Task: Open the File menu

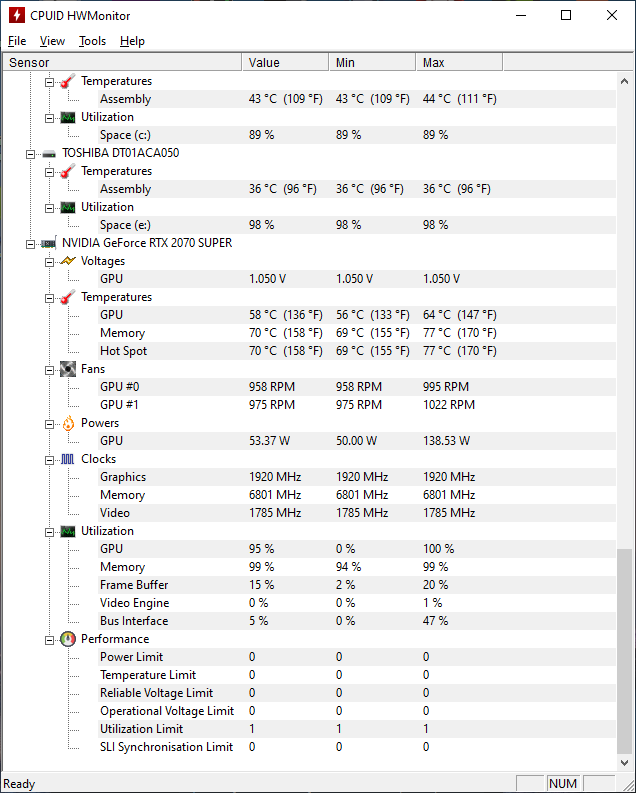Action: 17,41
